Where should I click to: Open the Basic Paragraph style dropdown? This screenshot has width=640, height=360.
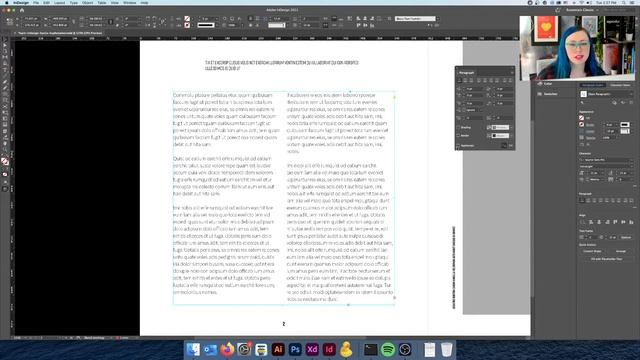(x=607, y=94)
